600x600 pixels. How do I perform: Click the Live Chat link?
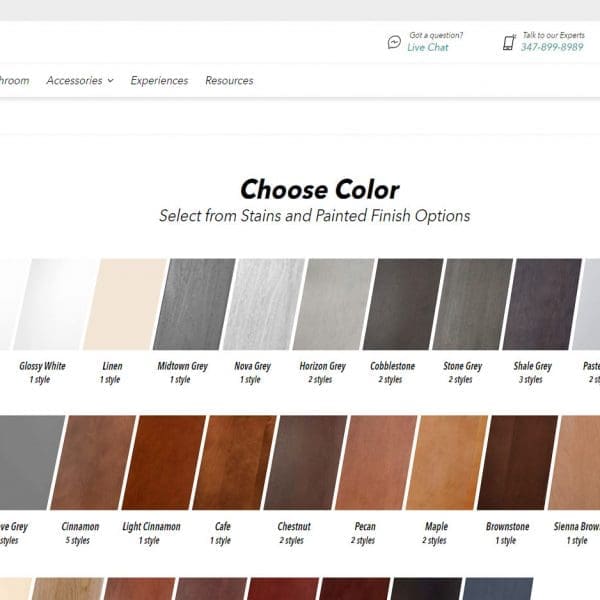pos(427,48)
